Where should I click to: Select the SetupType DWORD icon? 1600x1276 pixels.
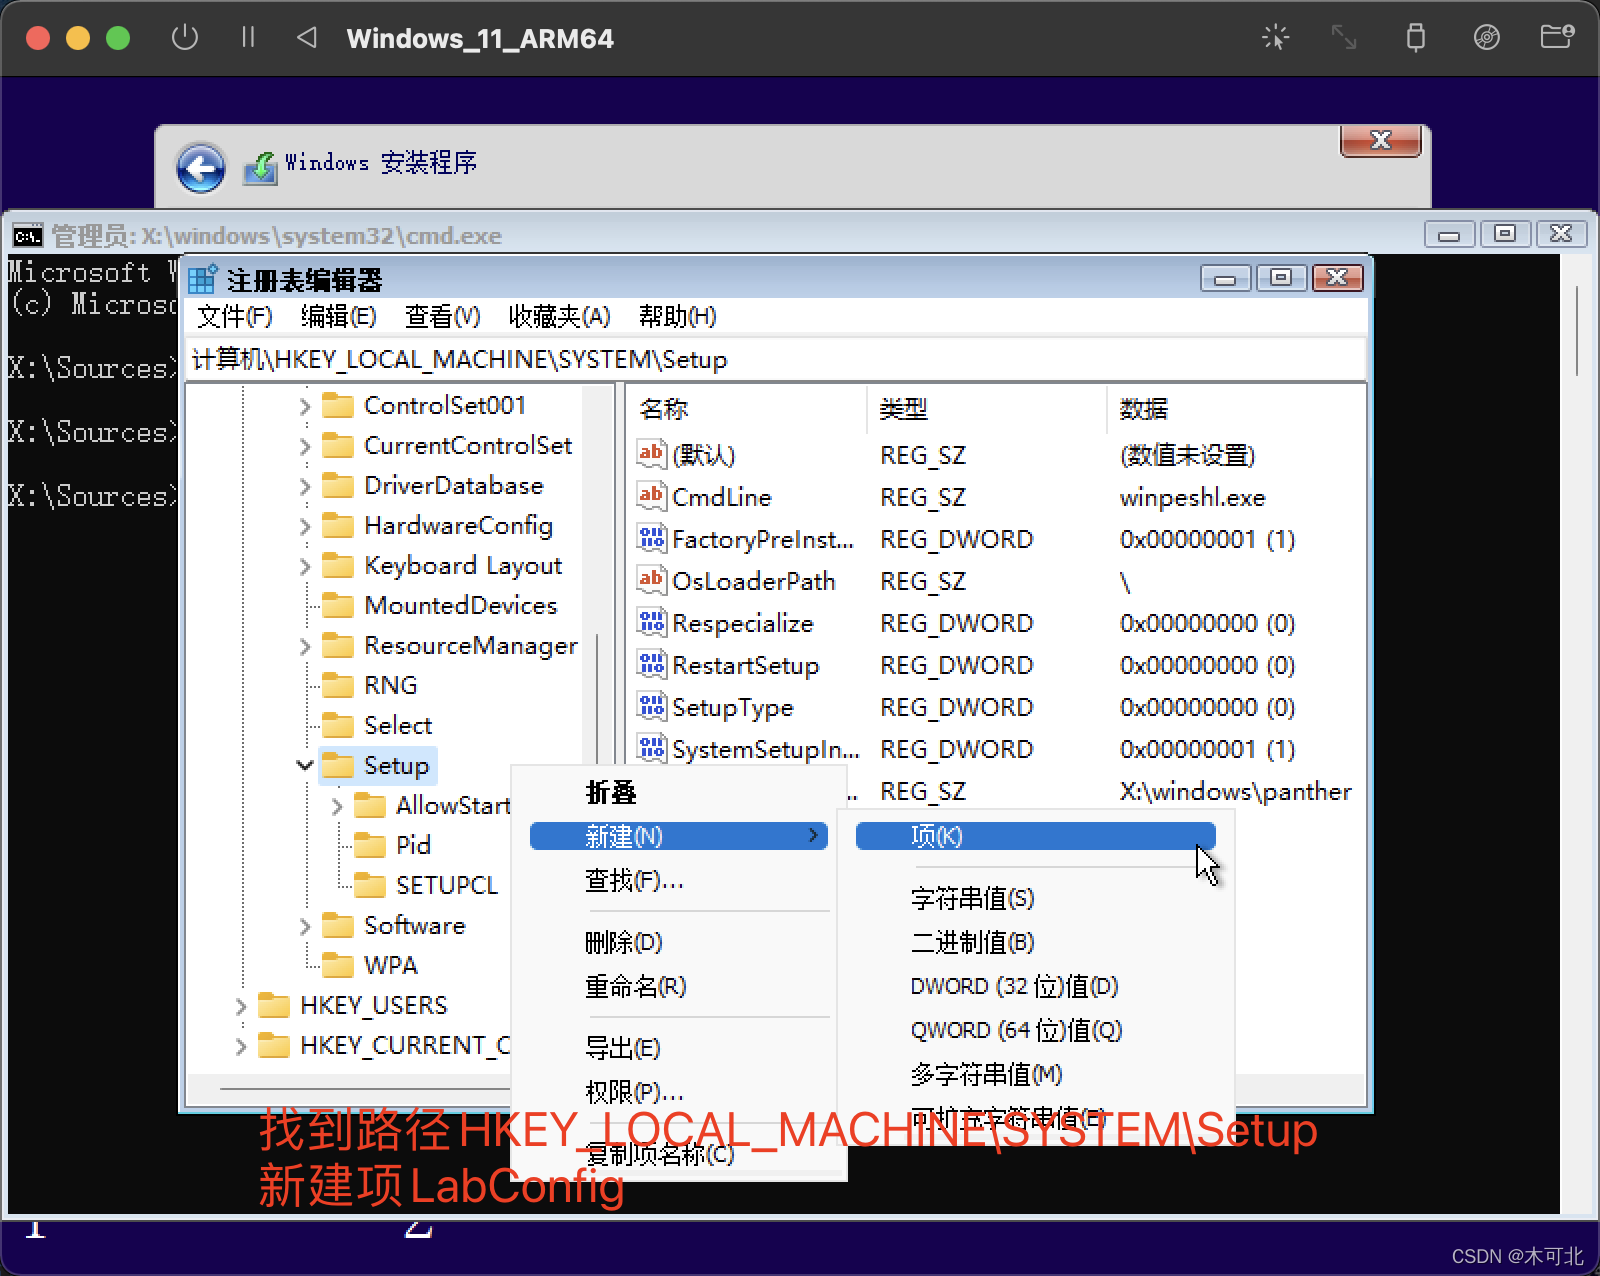(651, 706)
